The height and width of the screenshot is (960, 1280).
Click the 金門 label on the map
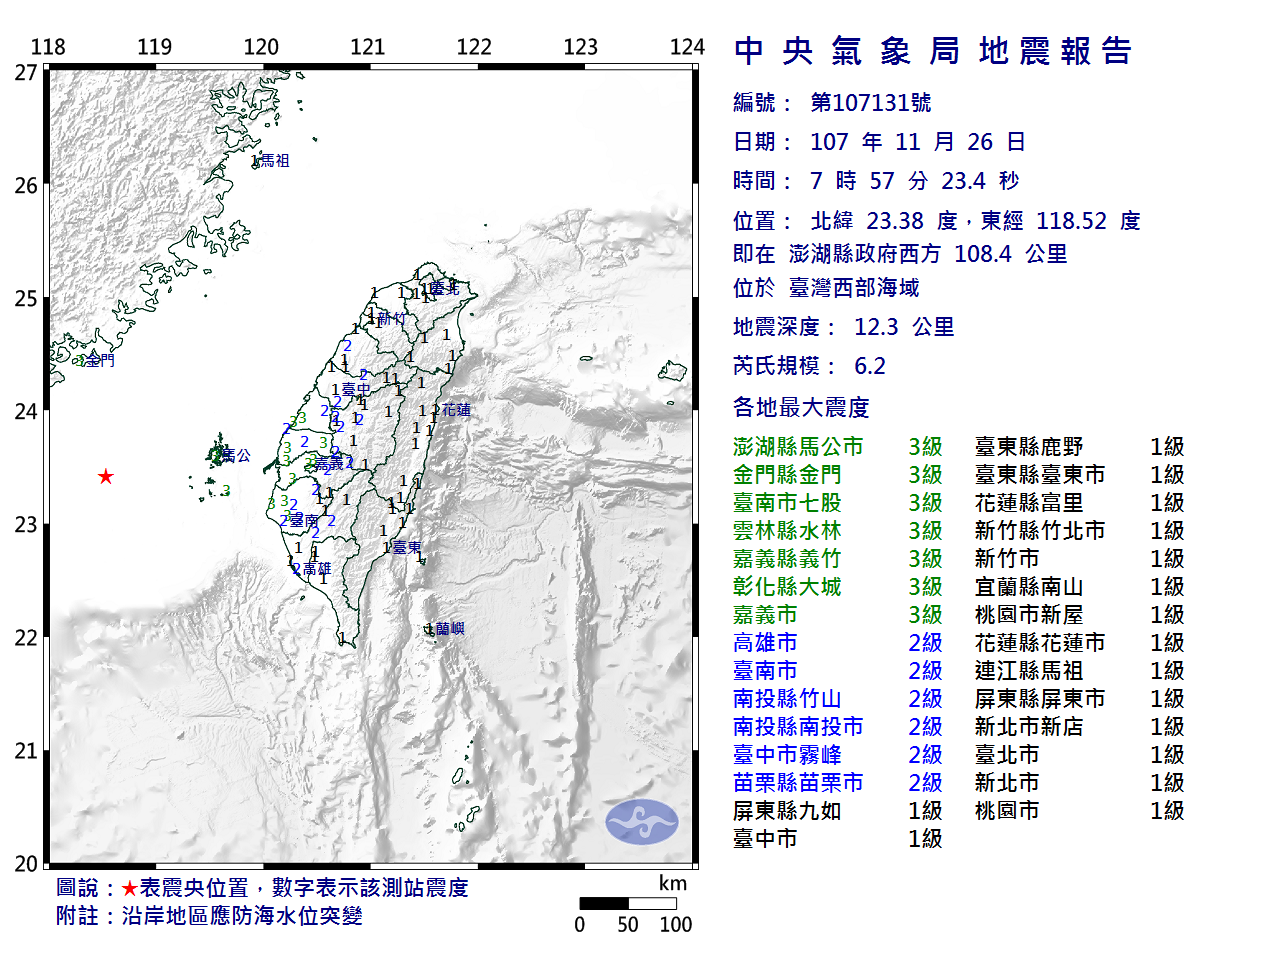[x=100, y=360]
